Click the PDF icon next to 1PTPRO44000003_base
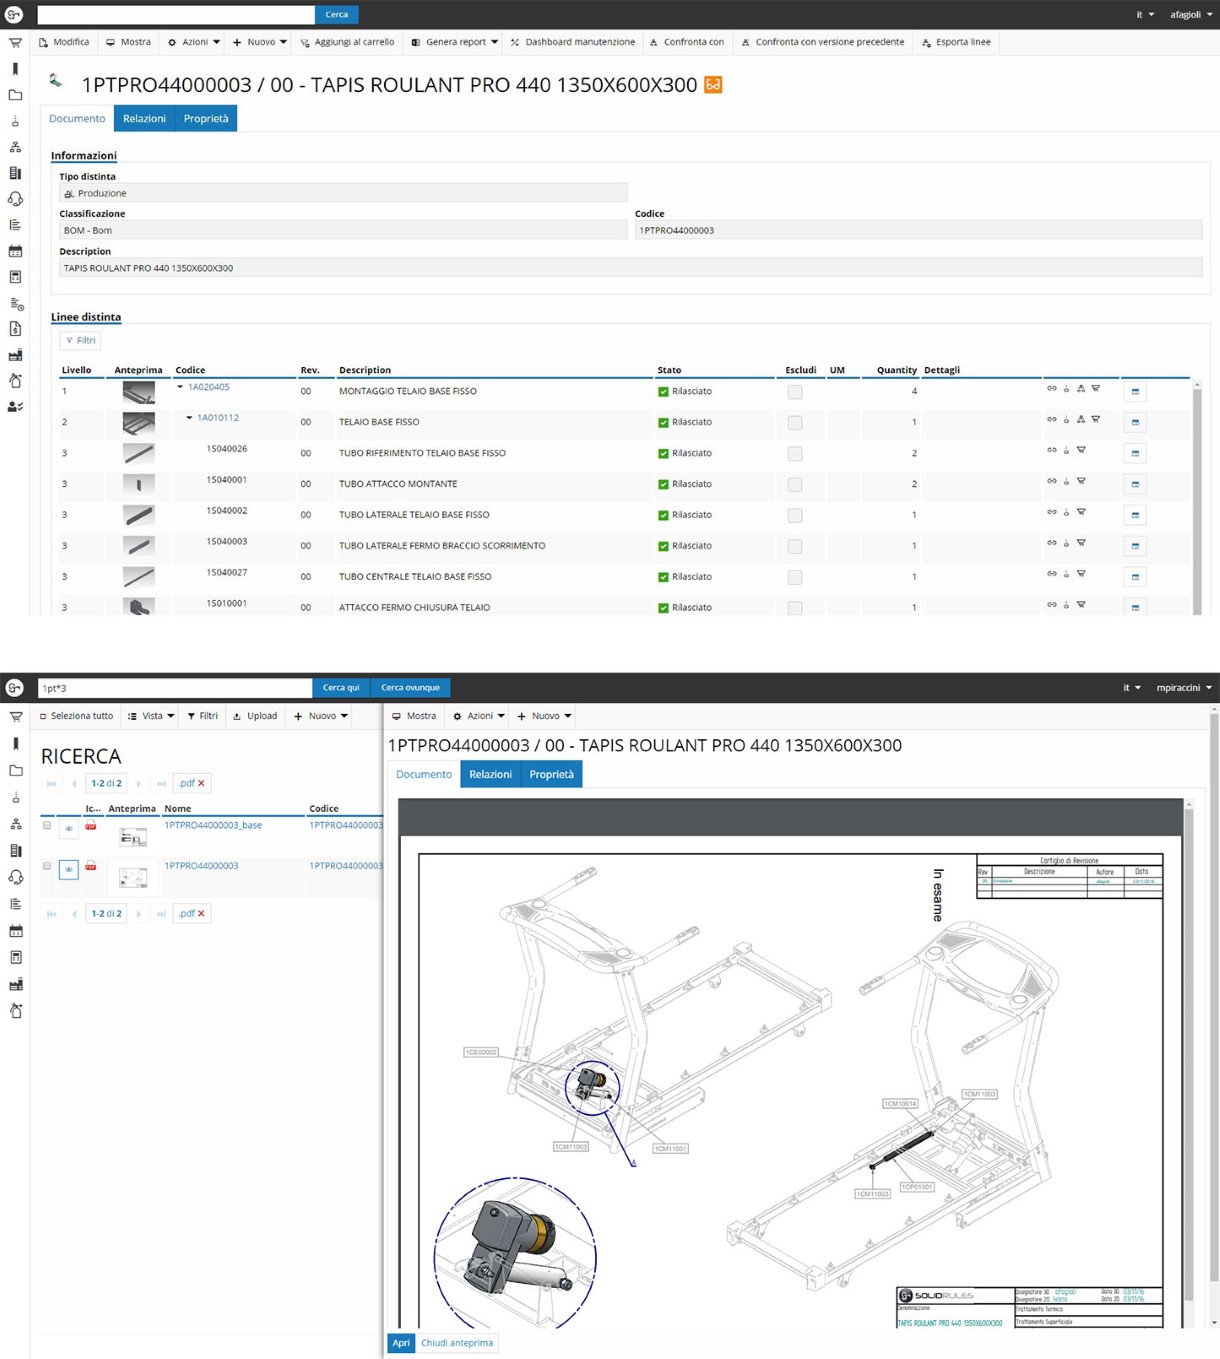 tap(91, 826)
